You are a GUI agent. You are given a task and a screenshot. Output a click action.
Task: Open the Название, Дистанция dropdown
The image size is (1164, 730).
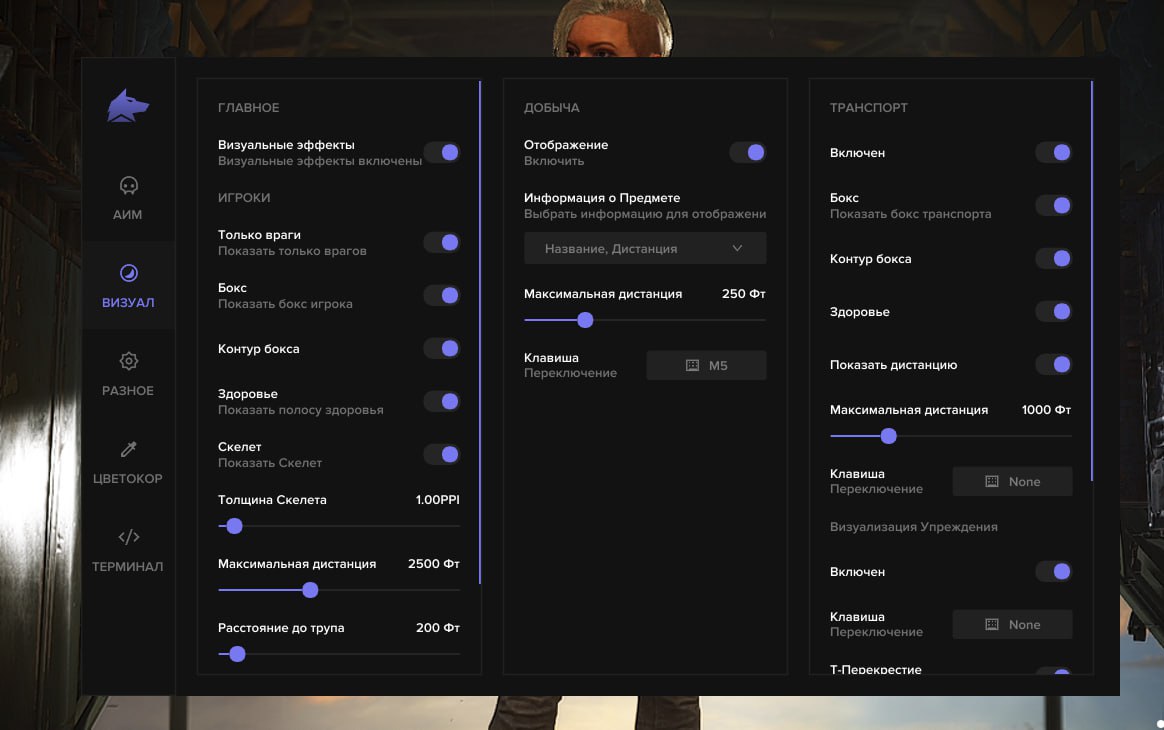click(x=644, y=247)
